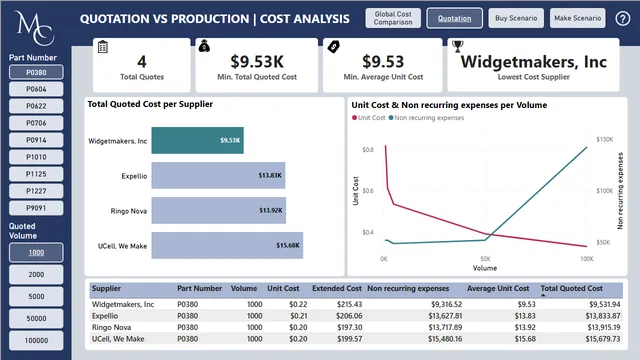Sort table by Extended Cost header
This screenshot has width=640, height=360.
coord(337,289)
